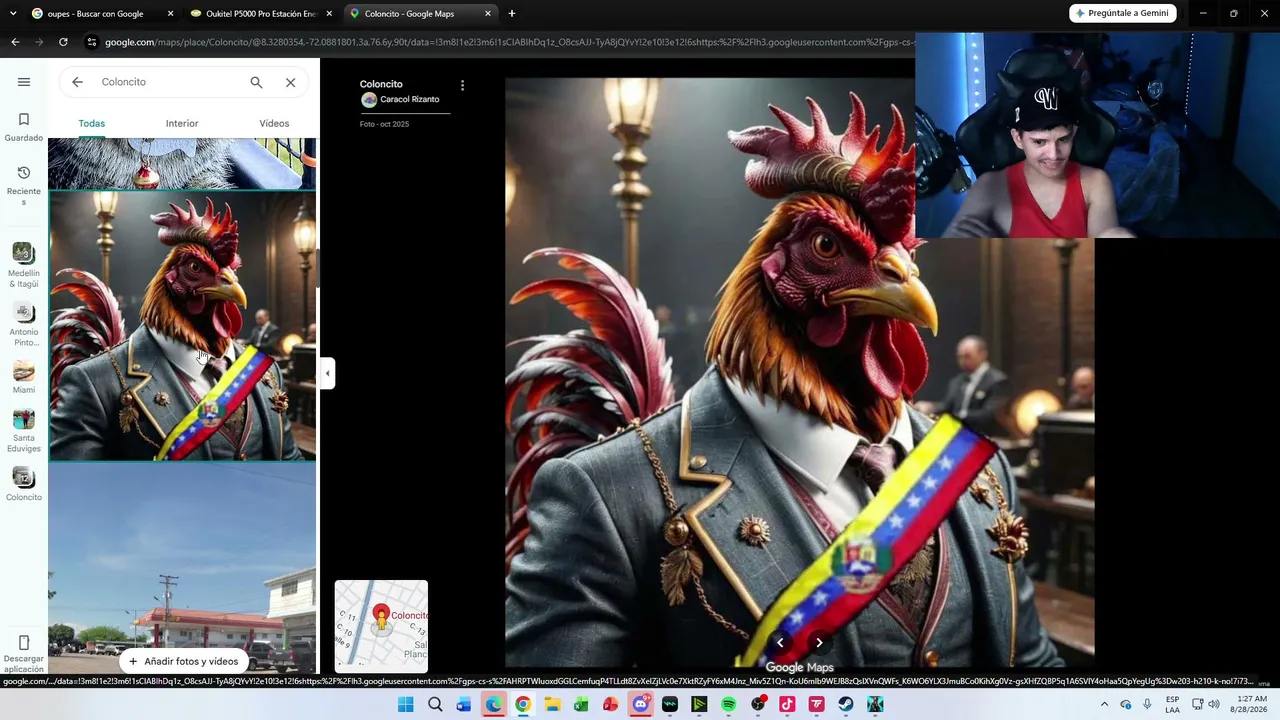Screen dimensions: 1280x720
Task: Open Excel from the taskbar
Action: (x=581, y=704)
